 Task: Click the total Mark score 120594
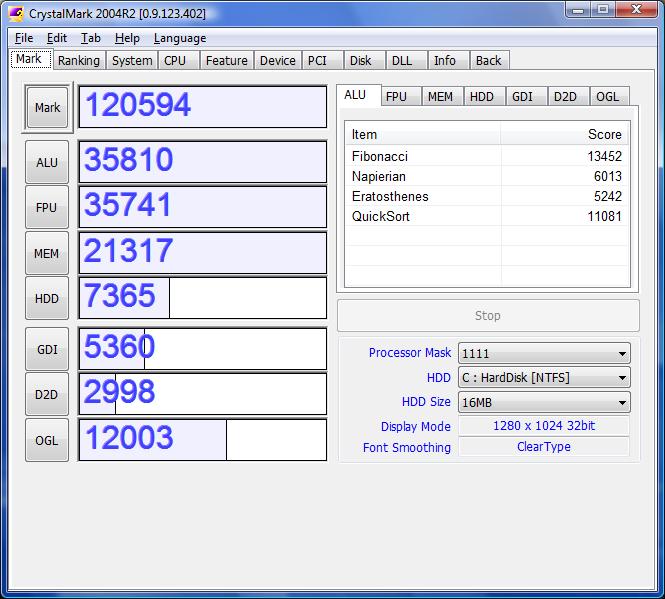tap(203, 106)
